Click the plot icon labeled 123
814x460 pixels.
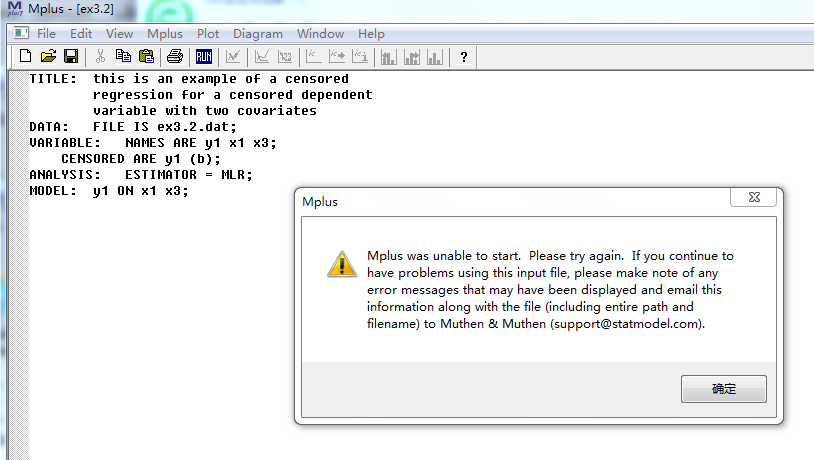click(x=285, y=56)
